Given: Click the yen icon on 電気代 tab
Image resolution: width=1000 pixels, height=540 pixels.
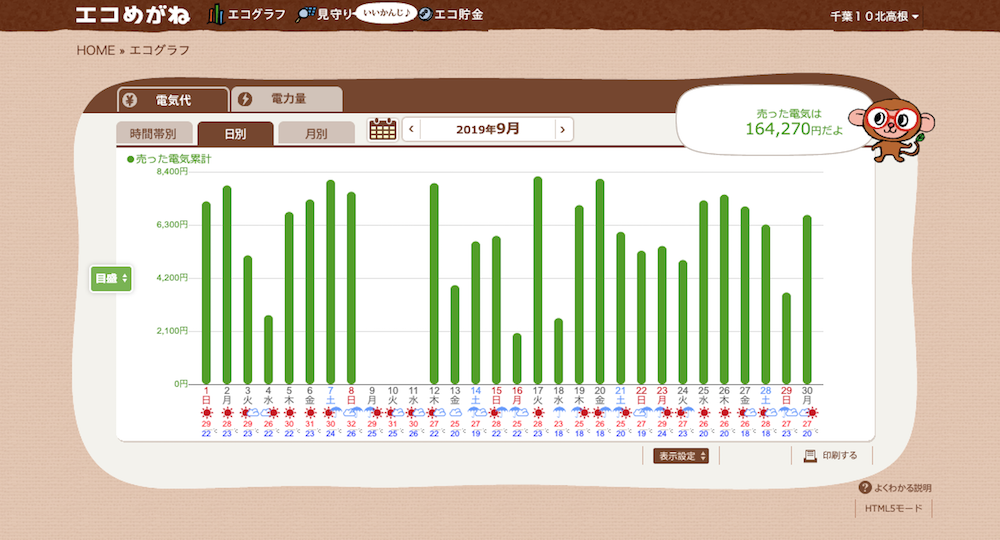Looking at the screenshot, I should pyautogui.click(x=129, y=100).
